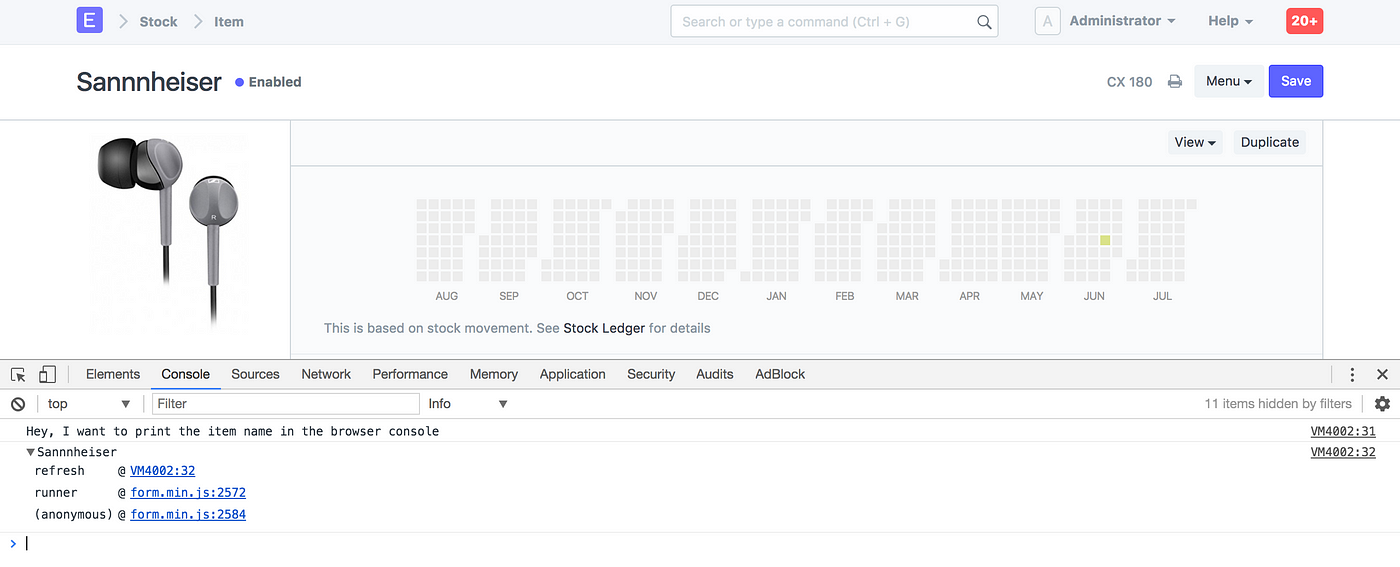Click the 20+ notifications badge
The image size is (1400, 567).
[1304, 21]
